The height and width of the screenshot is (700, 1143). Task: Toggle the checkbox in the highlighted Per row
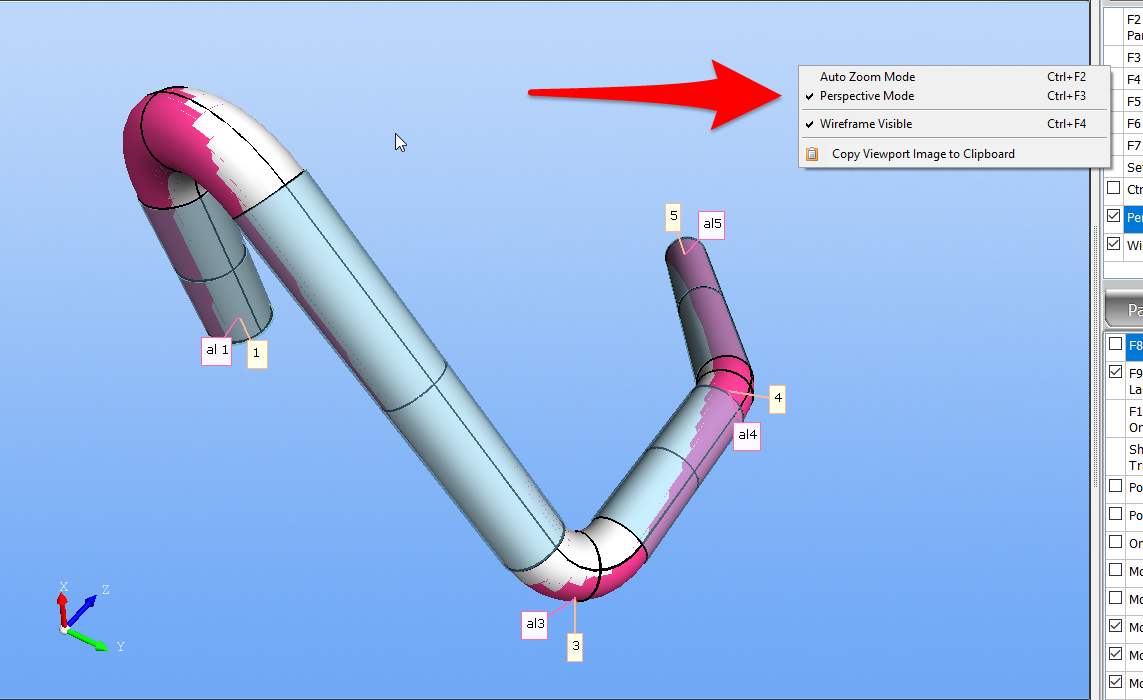[1113, 216]
